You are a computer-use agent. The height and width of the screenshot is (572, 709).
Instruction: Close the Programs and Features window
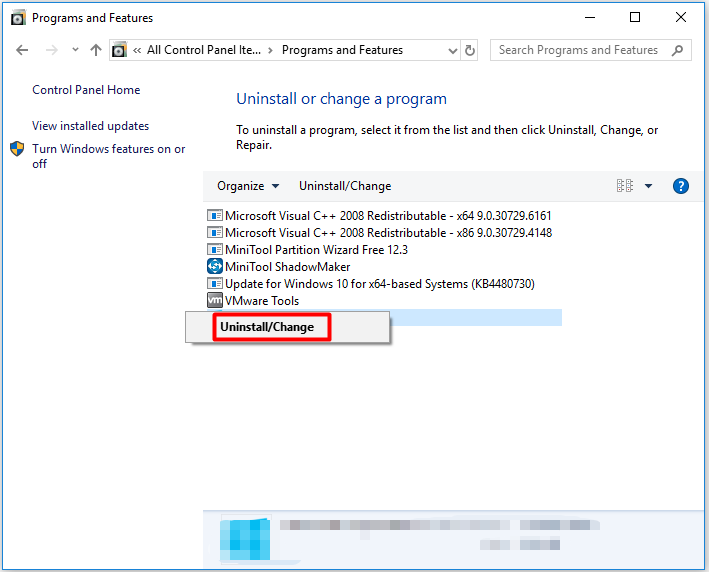click(x=681, y=17)
